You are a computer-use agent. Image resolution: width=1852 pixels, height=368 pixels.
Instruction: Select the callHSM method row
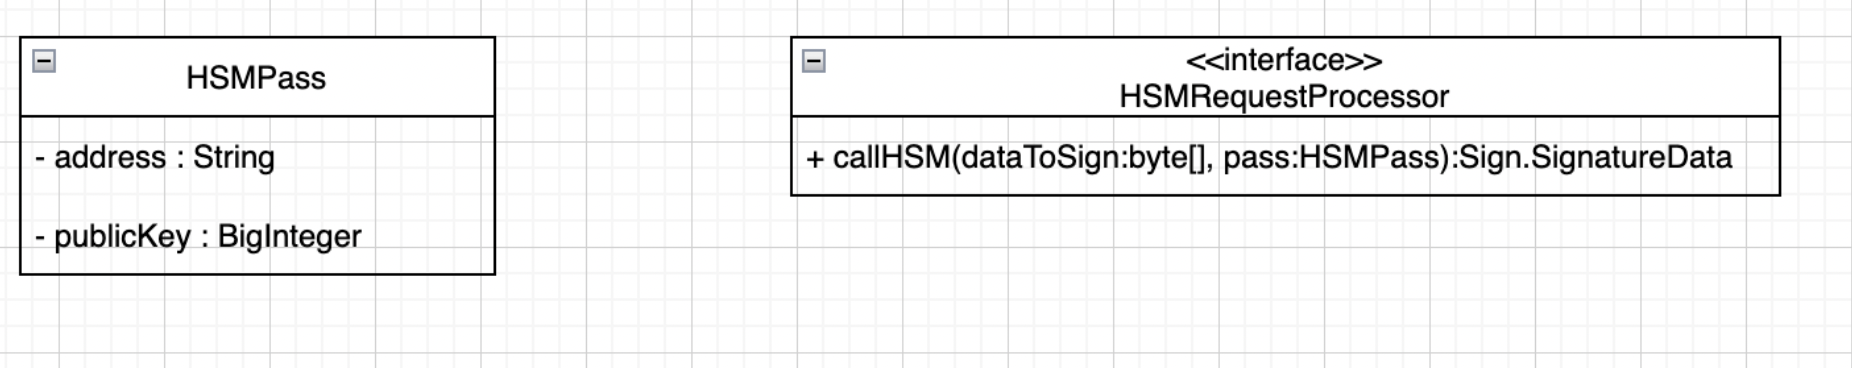(1285, 157)
